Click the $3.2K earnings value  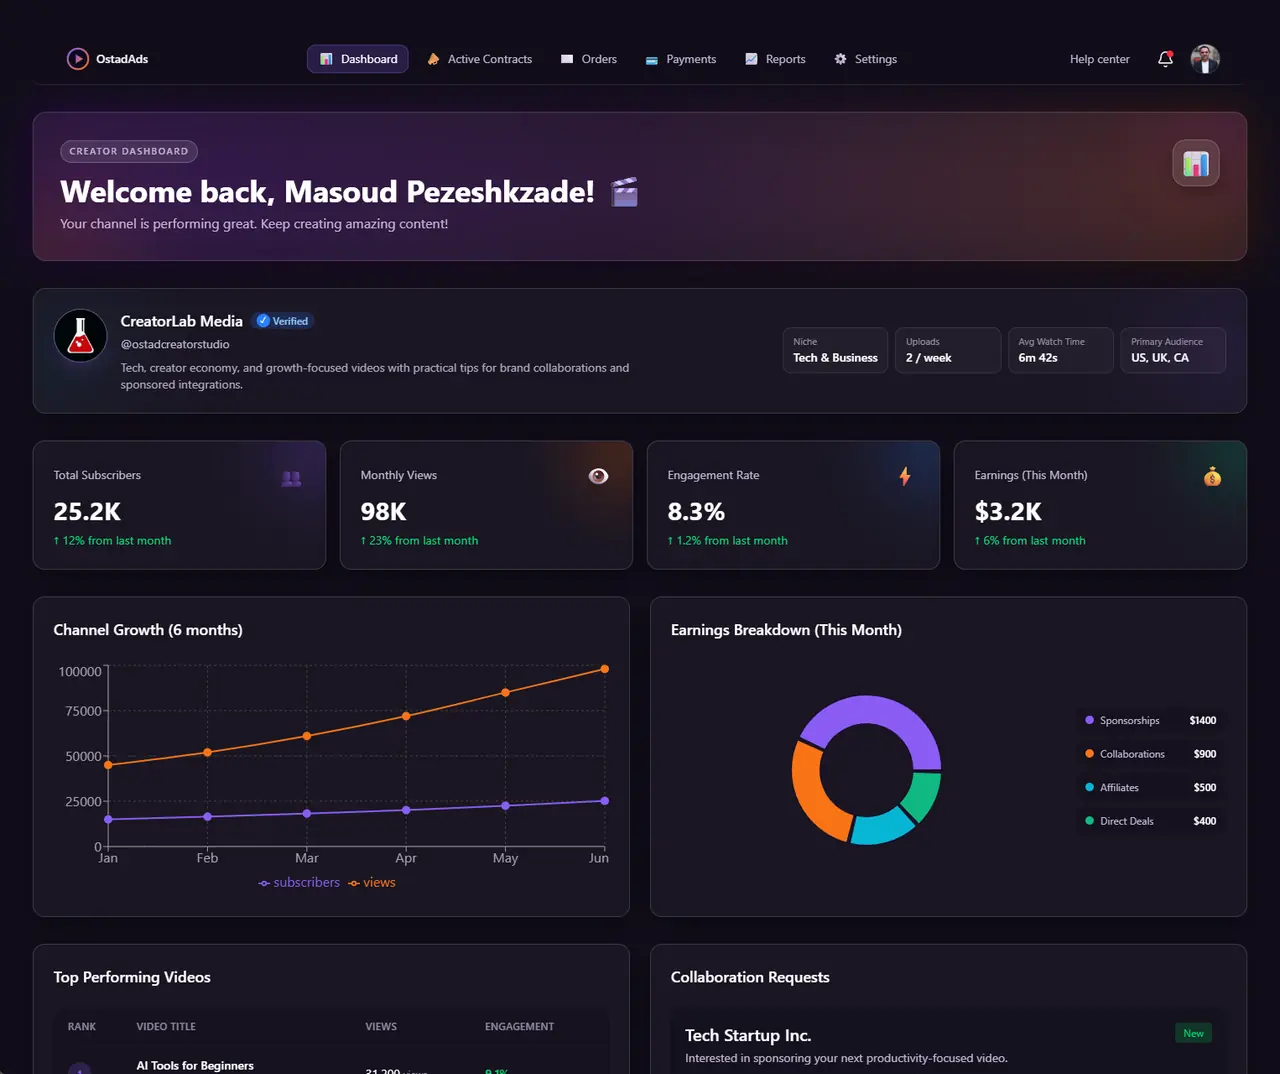coord(1008,512)
